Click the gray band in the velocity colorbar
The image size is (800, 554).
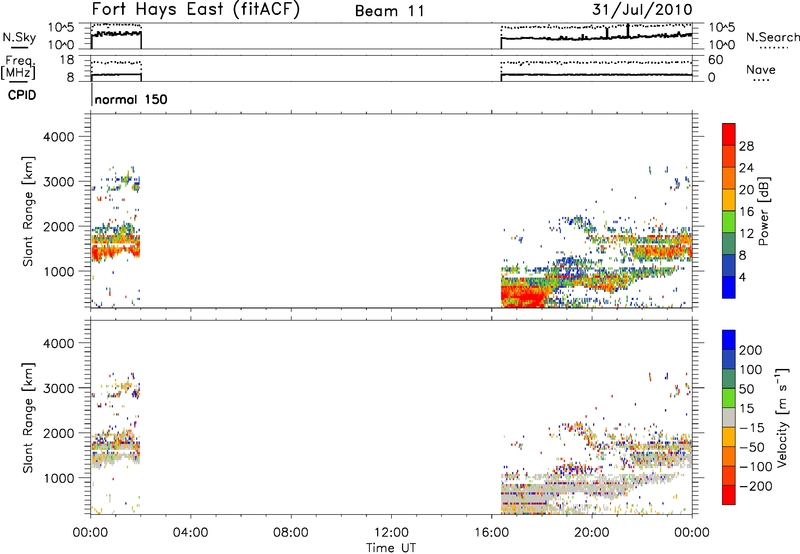pyautogui.click(x=729, y=417)
